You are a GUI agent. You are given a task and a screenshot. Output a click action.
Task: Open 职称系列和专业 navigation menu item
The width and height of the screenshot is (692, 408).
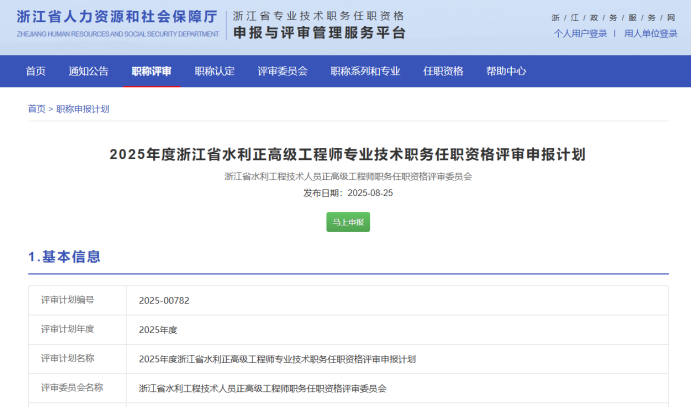(x=365, y=71)
